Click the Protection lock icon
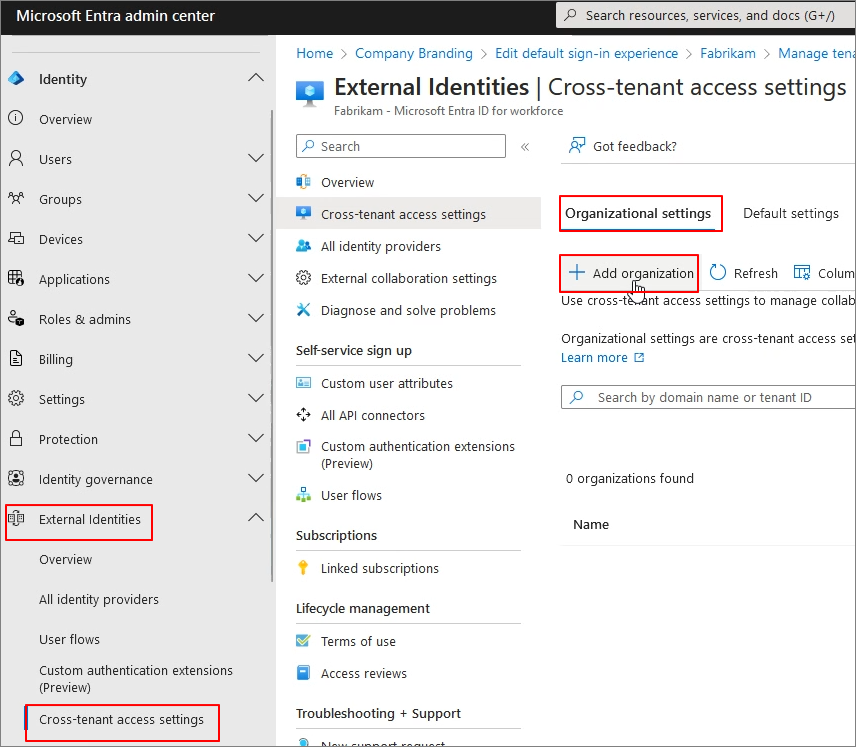Image resolution: width=856 pixels, height=747 pixels. [16, 438]
